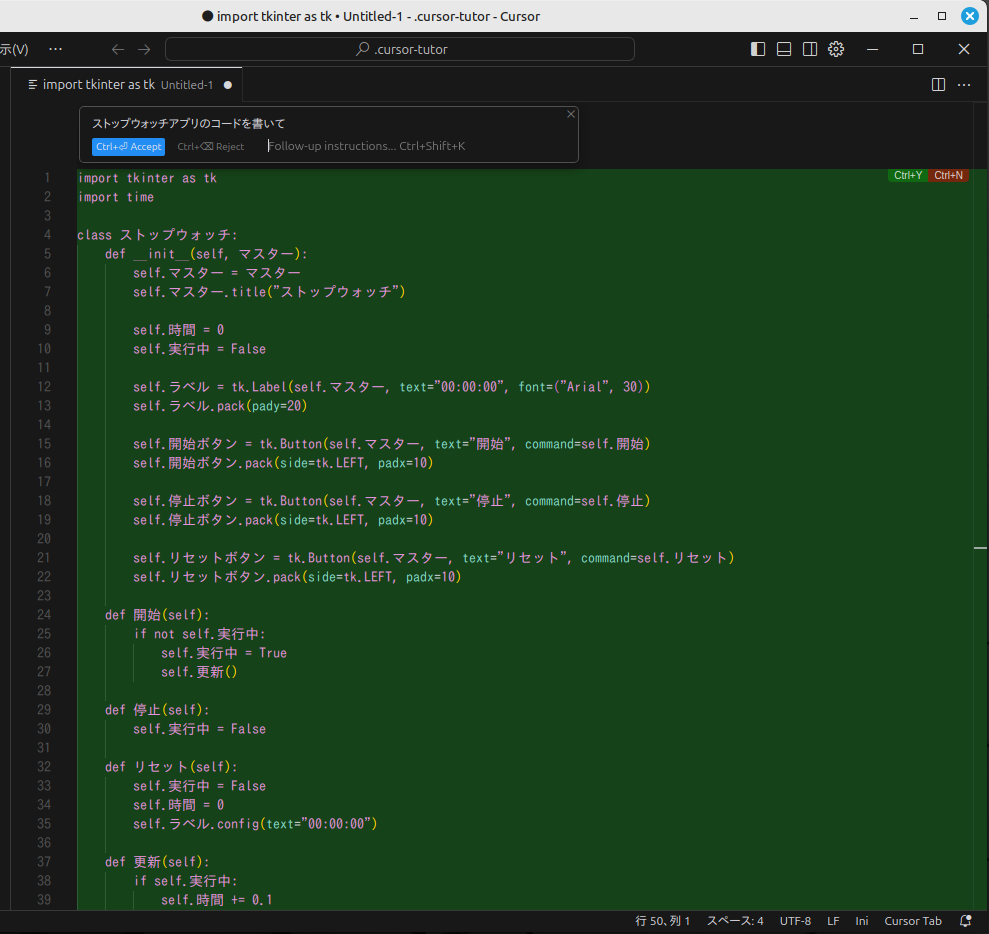Screen dimensions: 989x934
Task: Reject the generated code with Reject button
Action: coord(211,147)
